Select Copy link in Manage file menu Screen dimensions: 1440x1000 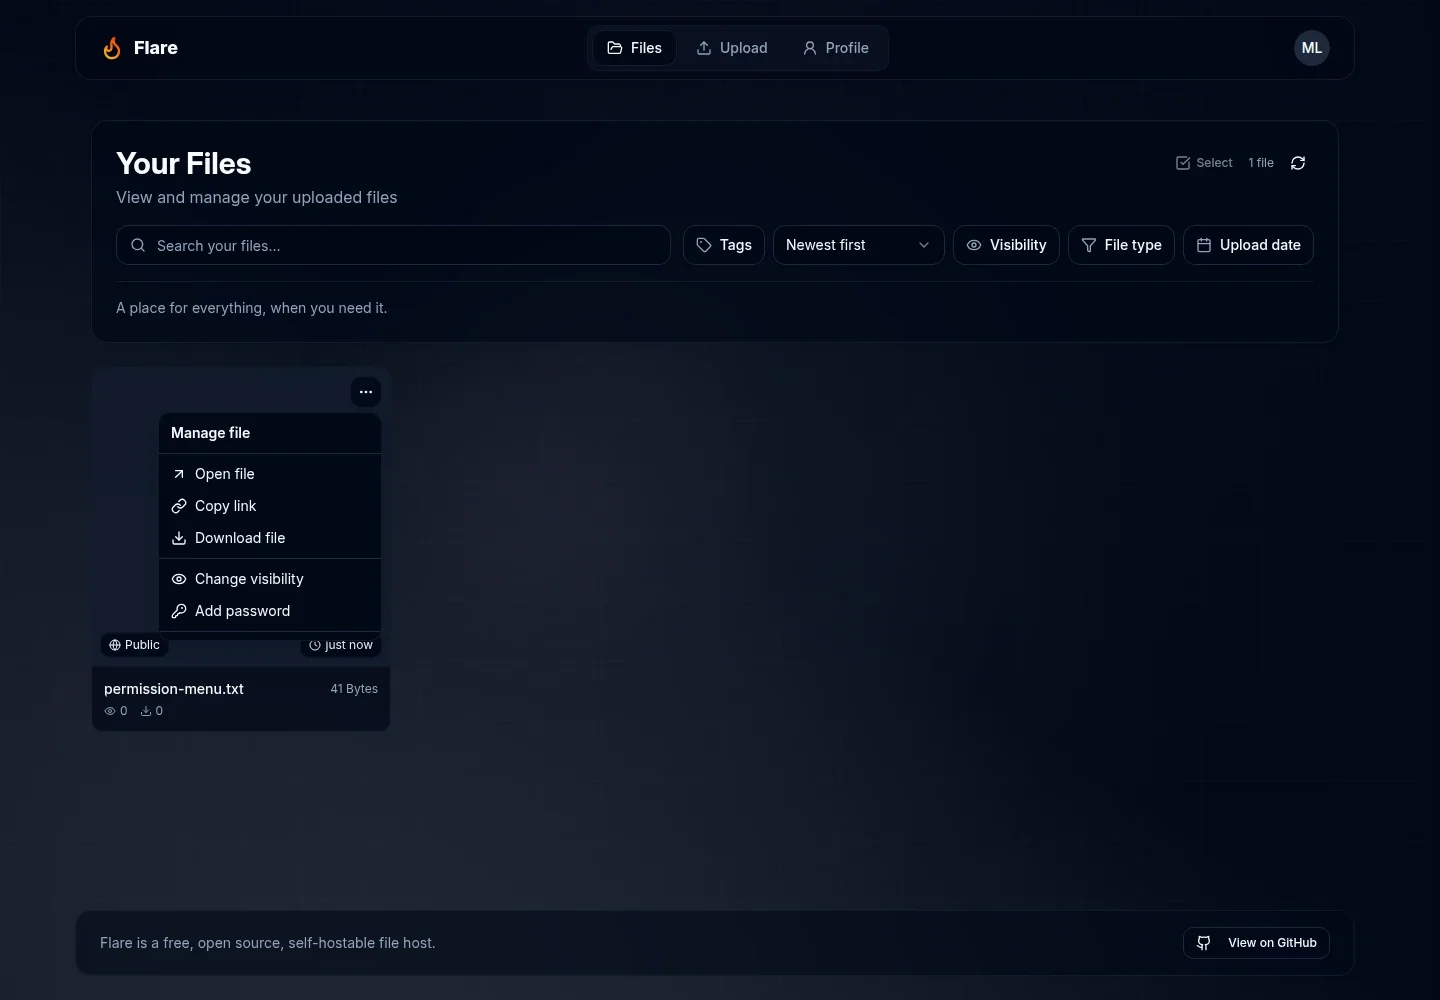pyautogui.click(x=270, y=506)
